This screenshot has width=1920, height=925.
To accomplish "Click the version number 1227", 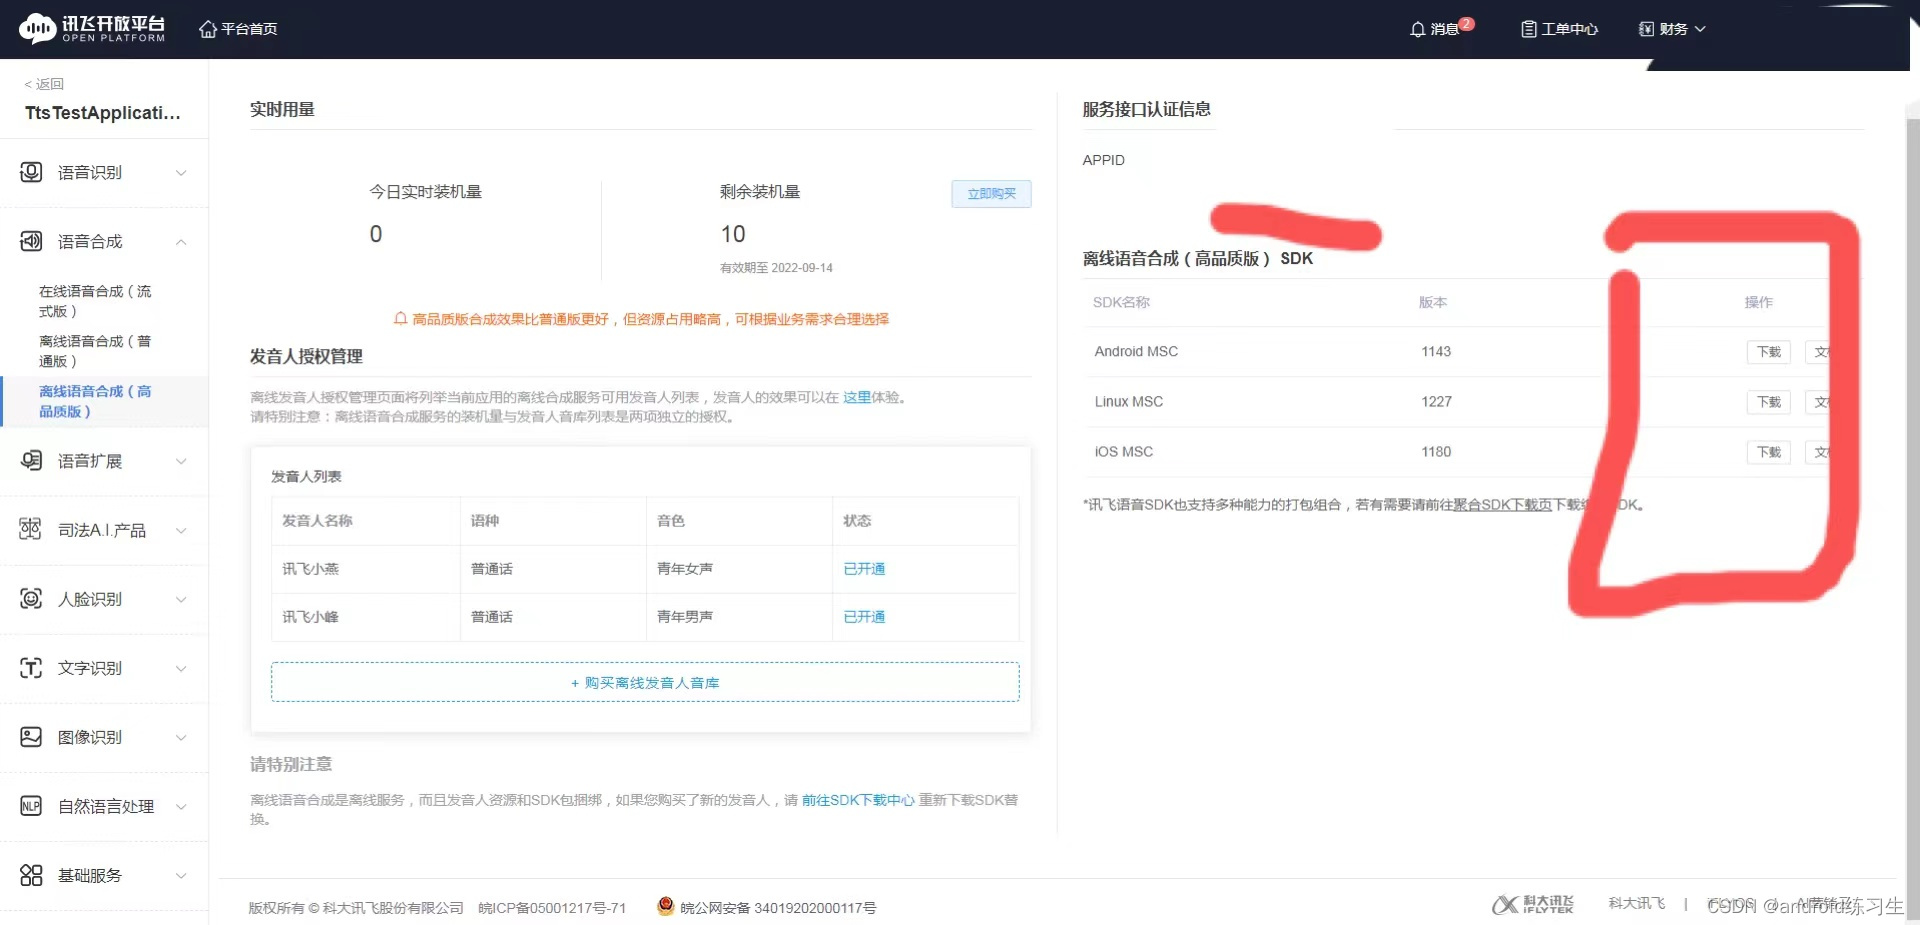I will (1436, 401).
